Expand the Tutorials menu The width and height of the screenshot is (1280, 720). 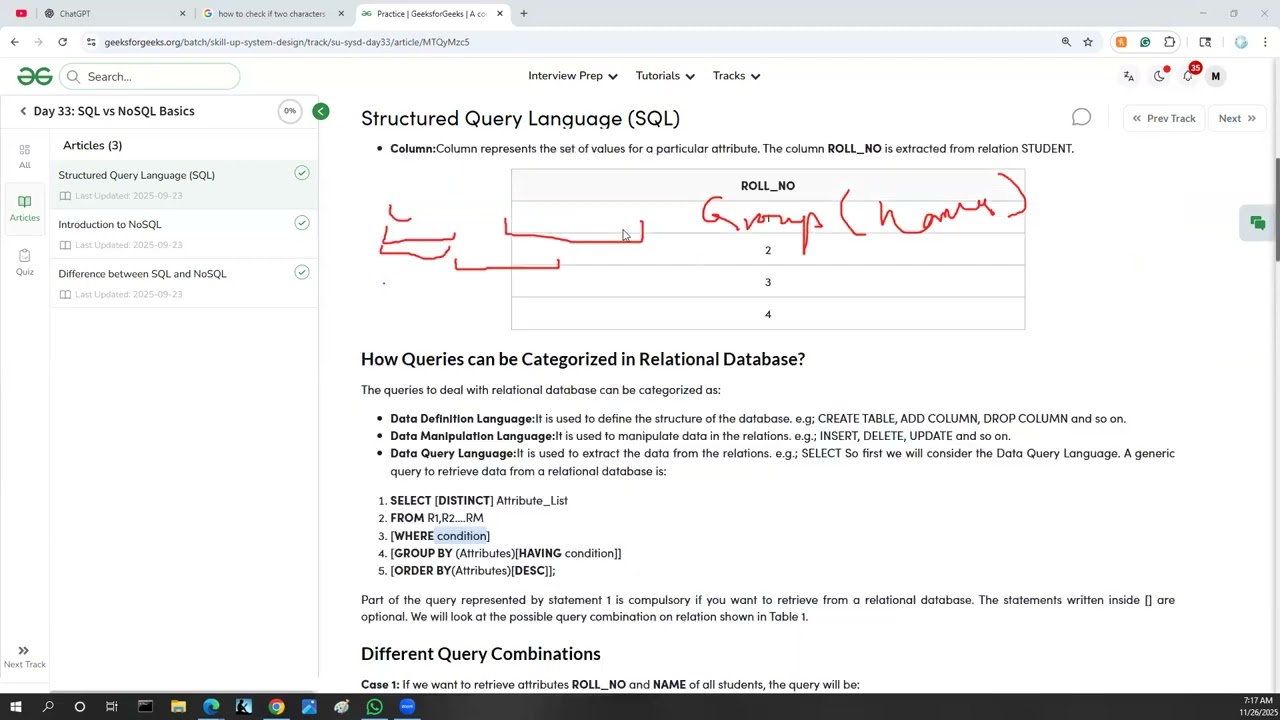665,76
